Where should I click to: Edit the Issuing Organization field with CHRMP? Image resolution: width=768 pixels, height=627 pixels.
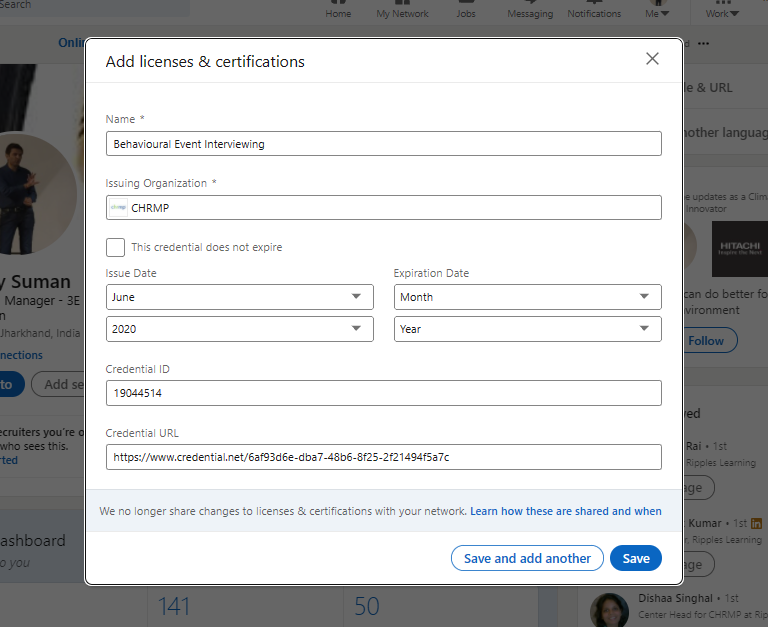(384, 208)
